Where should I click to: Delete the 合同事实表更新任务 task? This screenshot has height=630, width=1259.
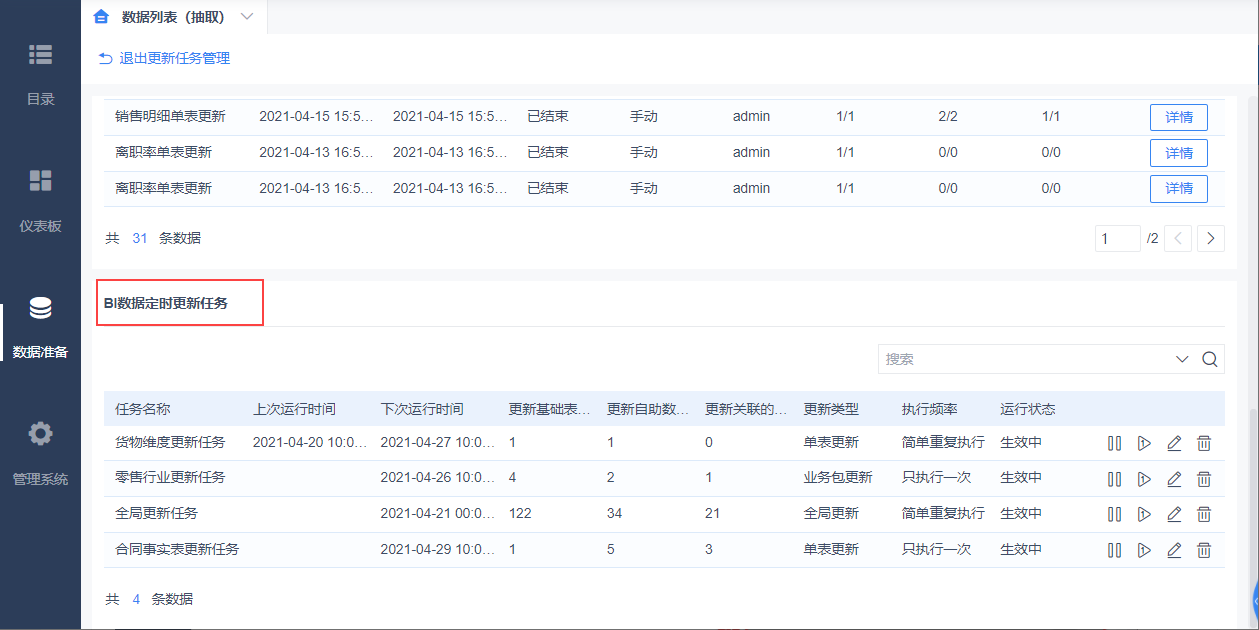(1204, 550)
